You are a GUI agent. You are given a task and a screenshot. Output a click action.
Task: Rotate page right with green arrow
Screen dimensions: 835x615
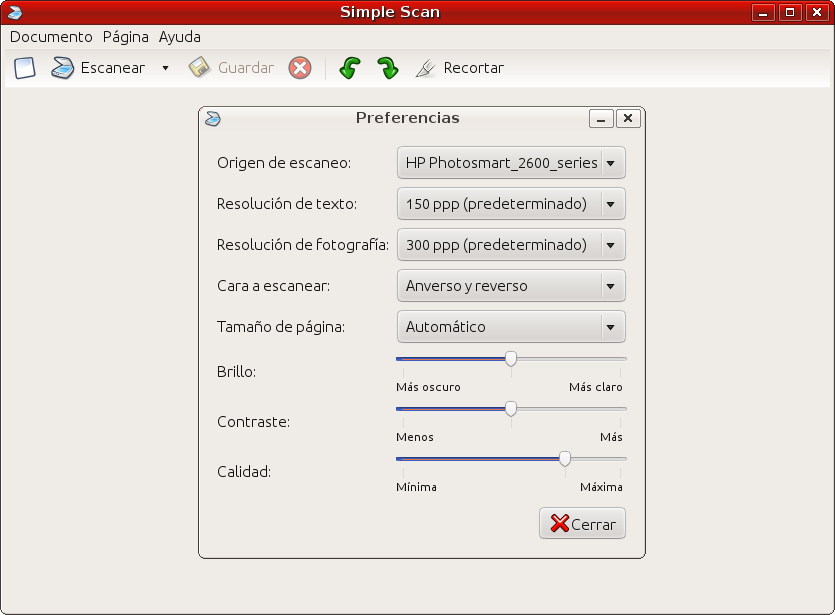click(x=387, y=68)
